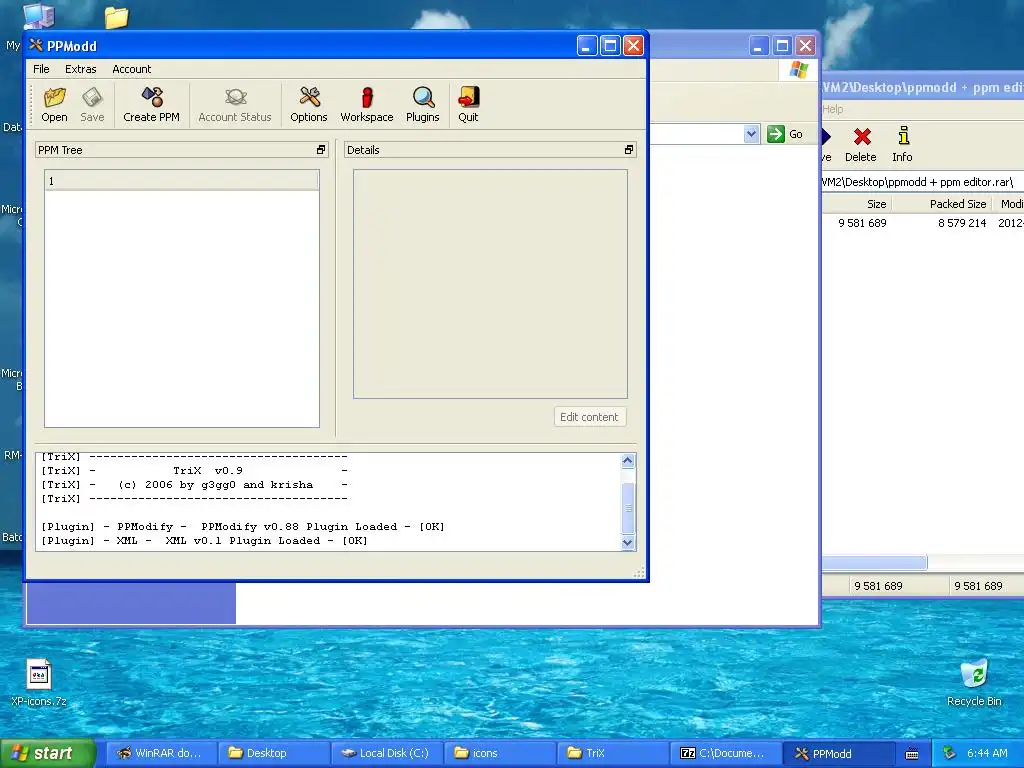Switch to Local Disk (C:) taskbar item
Image resolution: width=1024 pixels, height=768 pixels.
click(x=386, y=753)
